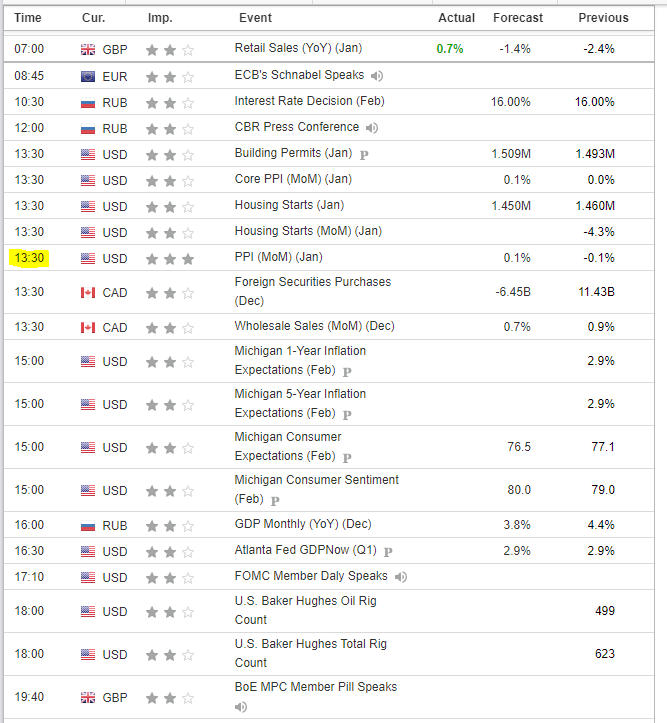Click preliminary 'P' icon beside Building Permits (Jan)
This screenshot has width=667, height=723.
pyautogui.click(x=364, y=155)
